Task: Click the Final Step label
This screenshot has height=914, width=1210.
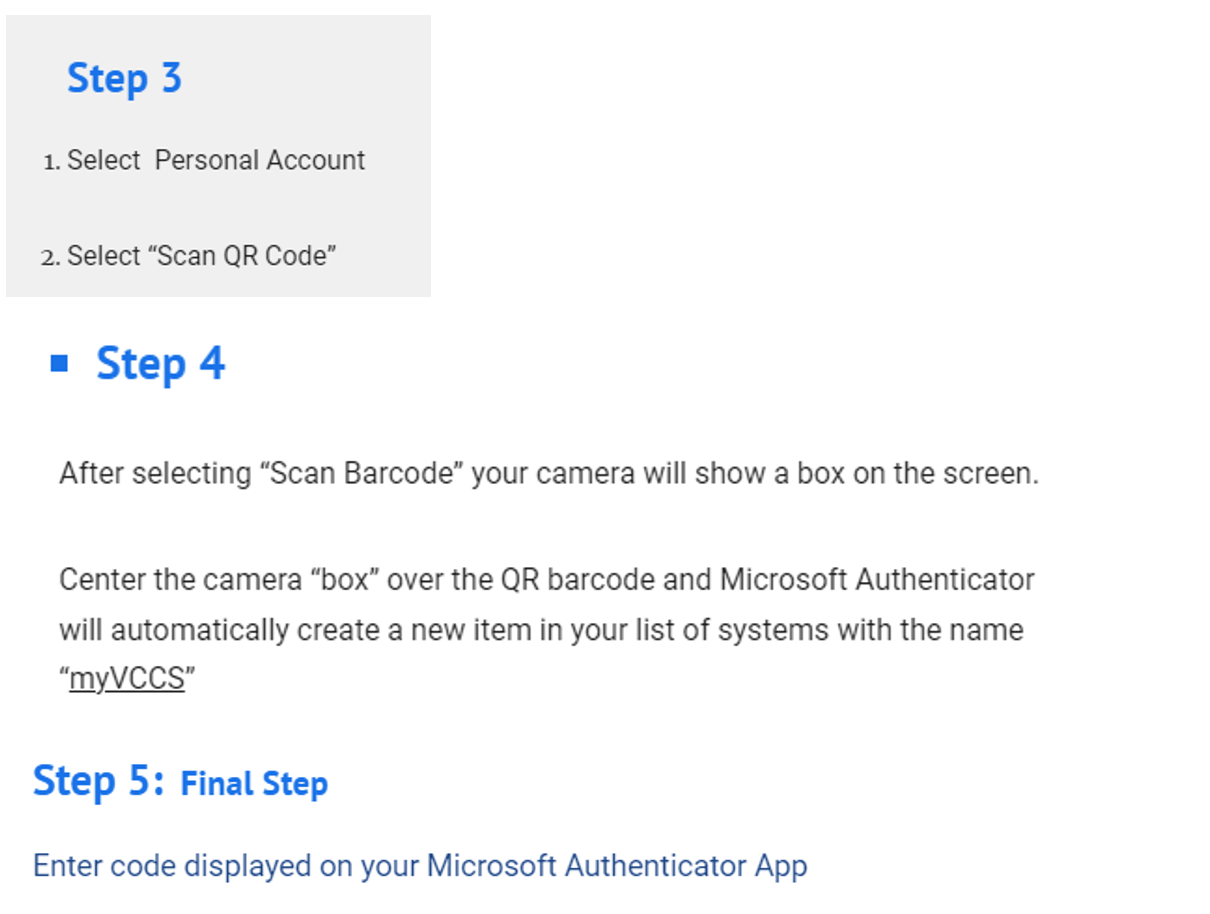Action: 254,783
